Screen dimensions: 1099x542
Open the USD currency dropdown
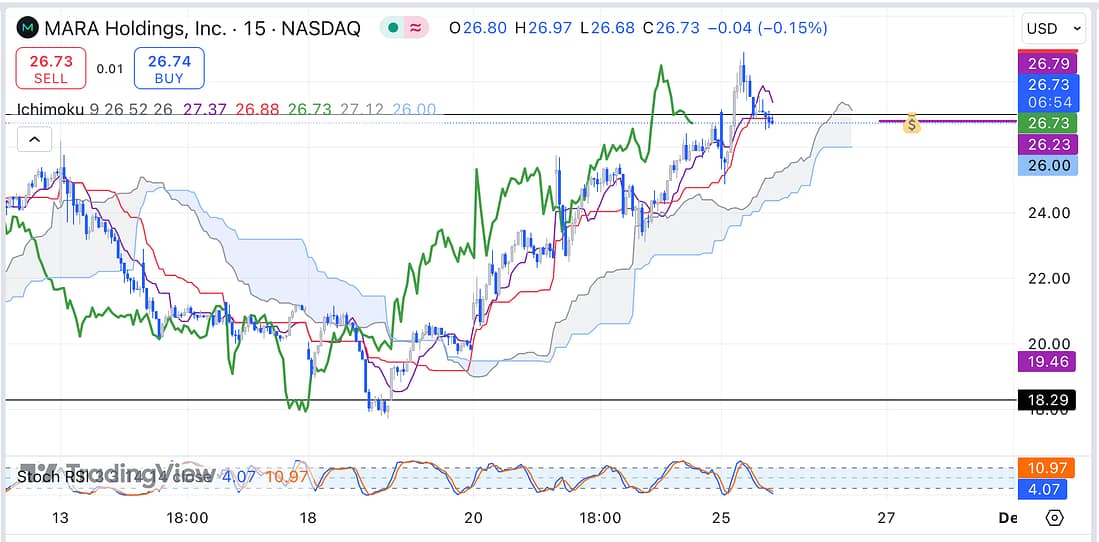1054,29
